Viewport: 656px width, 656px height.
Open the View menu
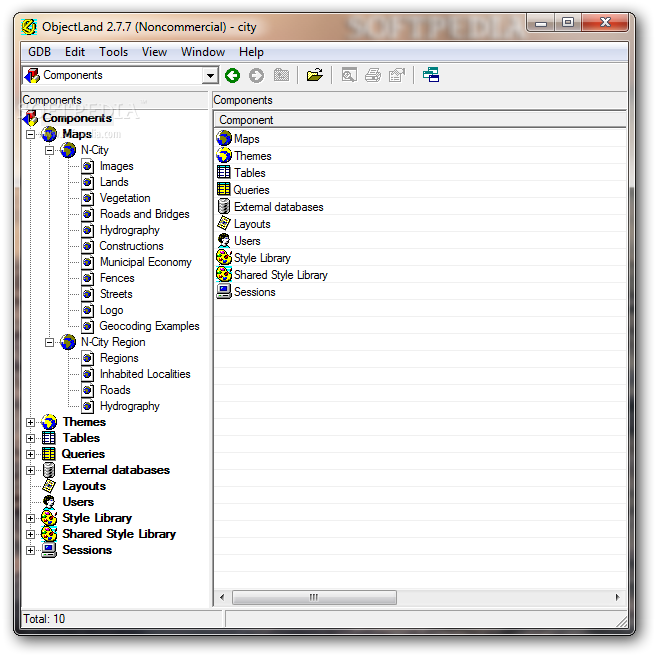[154, 52]
